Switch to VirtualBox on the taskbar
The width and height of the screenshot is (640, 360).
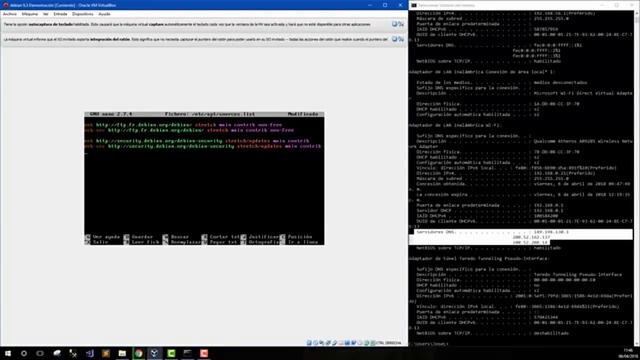155,353
